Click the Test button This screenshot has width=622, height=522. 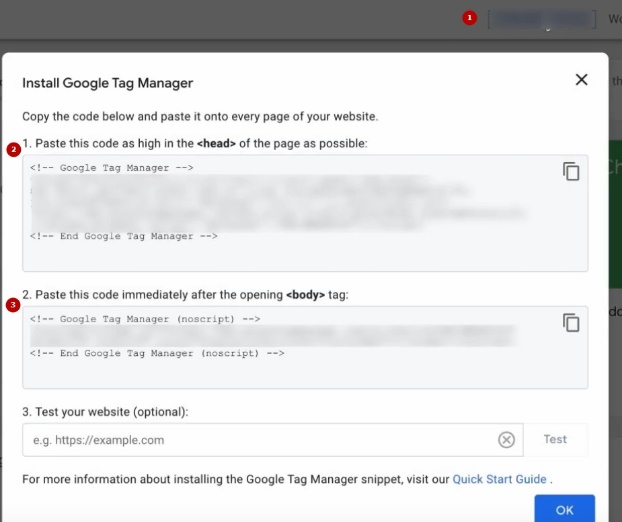(555, 439)
